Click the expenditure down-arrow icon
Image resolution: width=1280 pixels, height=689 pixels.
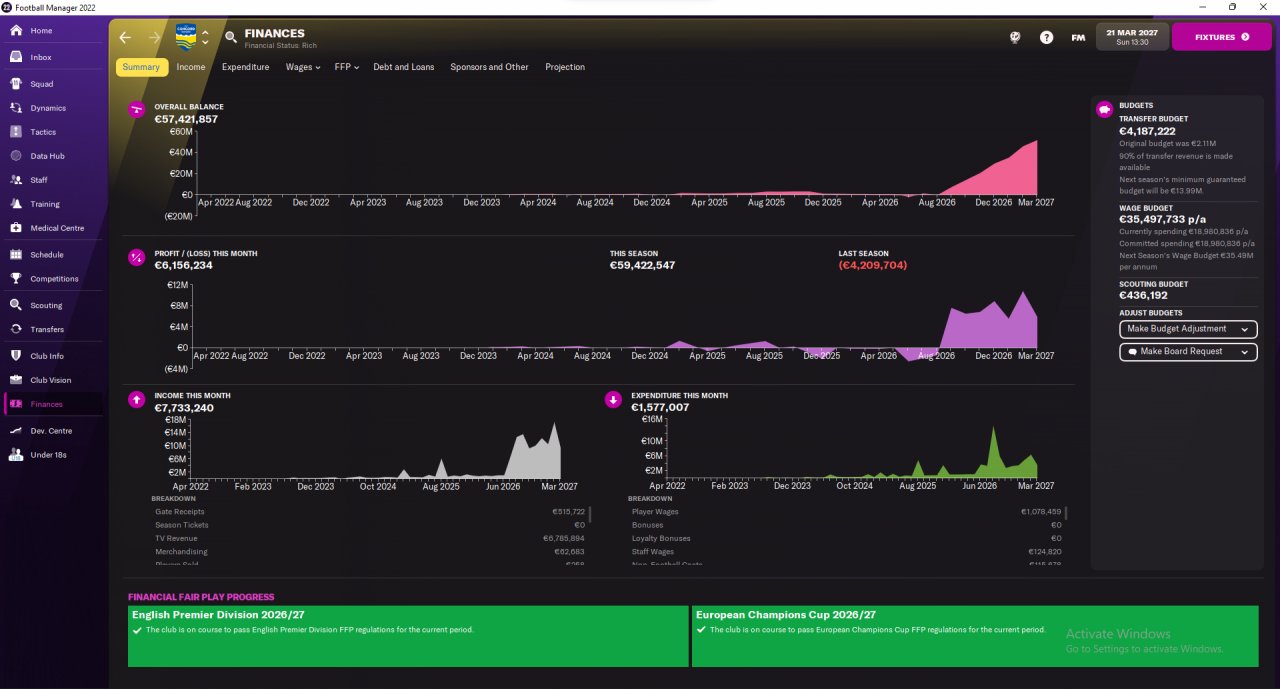(x=613, y=400)
